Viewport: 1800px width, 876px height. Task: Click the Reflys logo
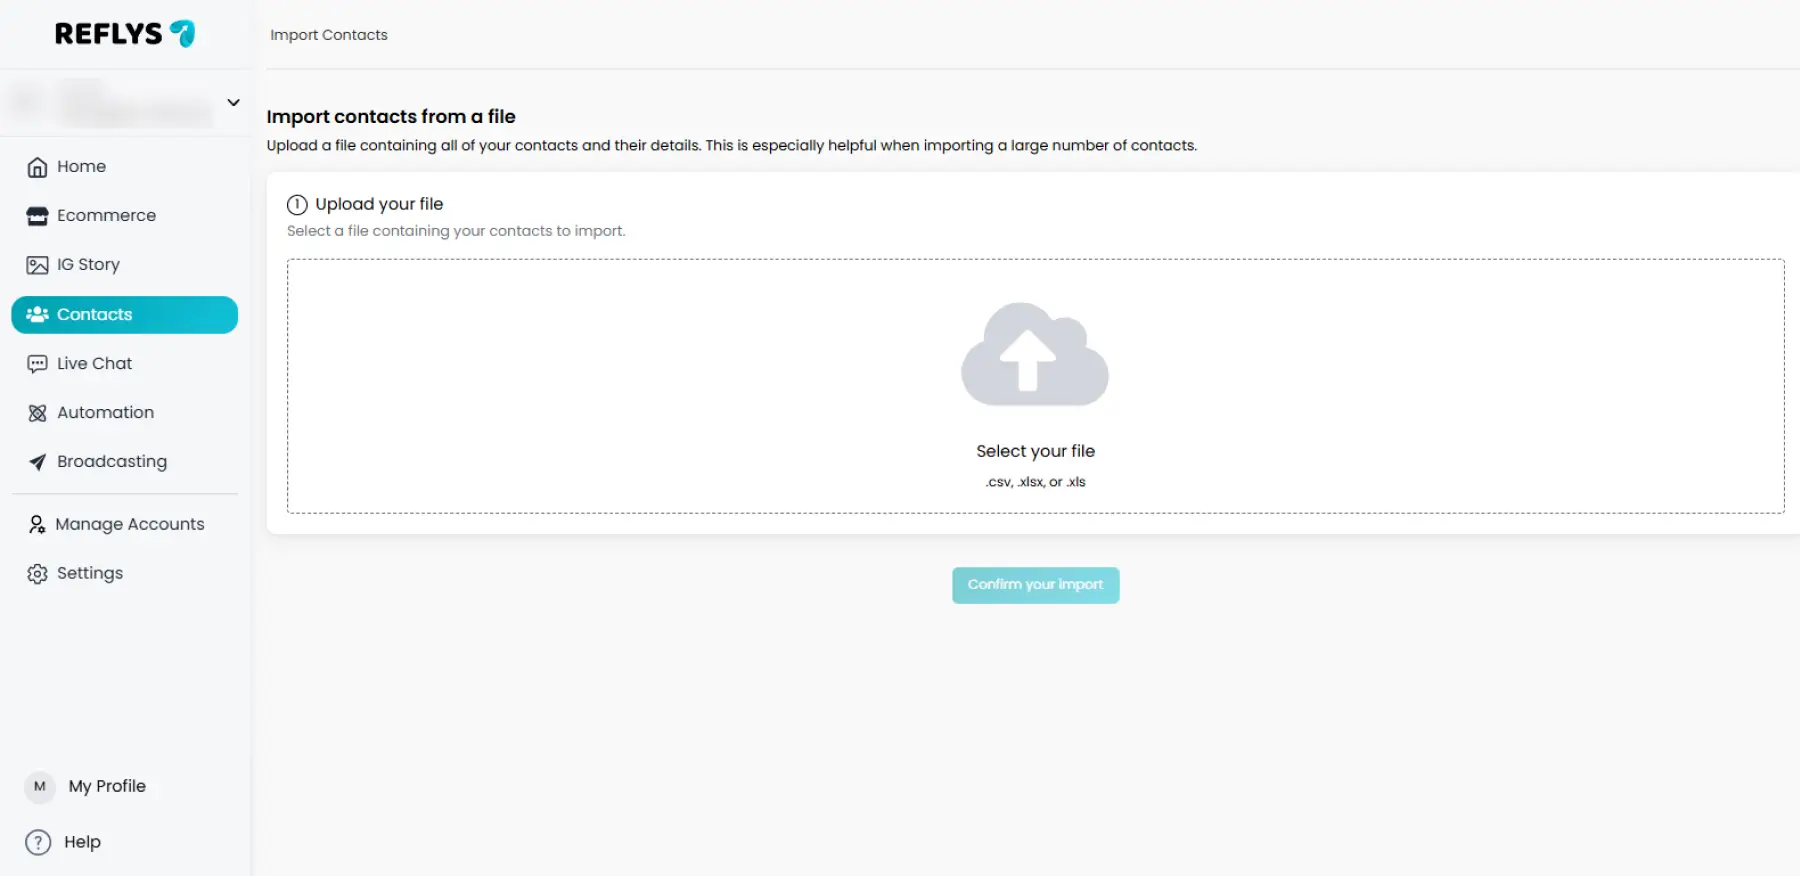[x=124, y=34]
